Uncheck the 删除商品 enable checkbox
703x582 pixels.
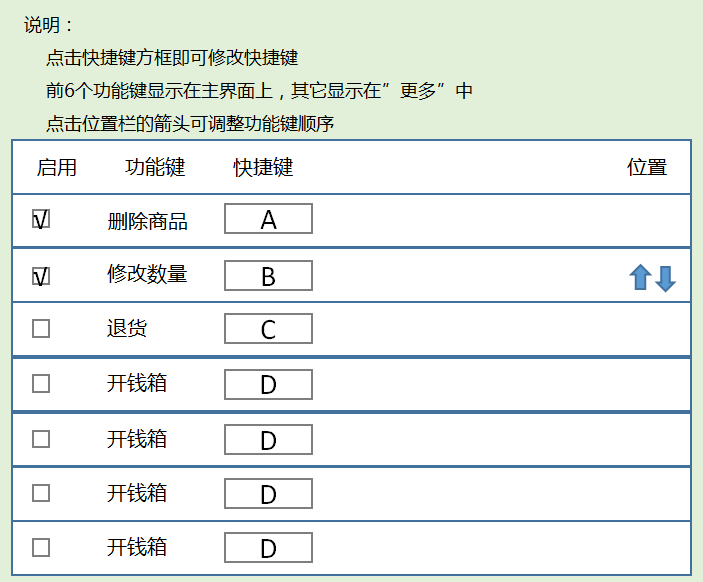[41, 220]
